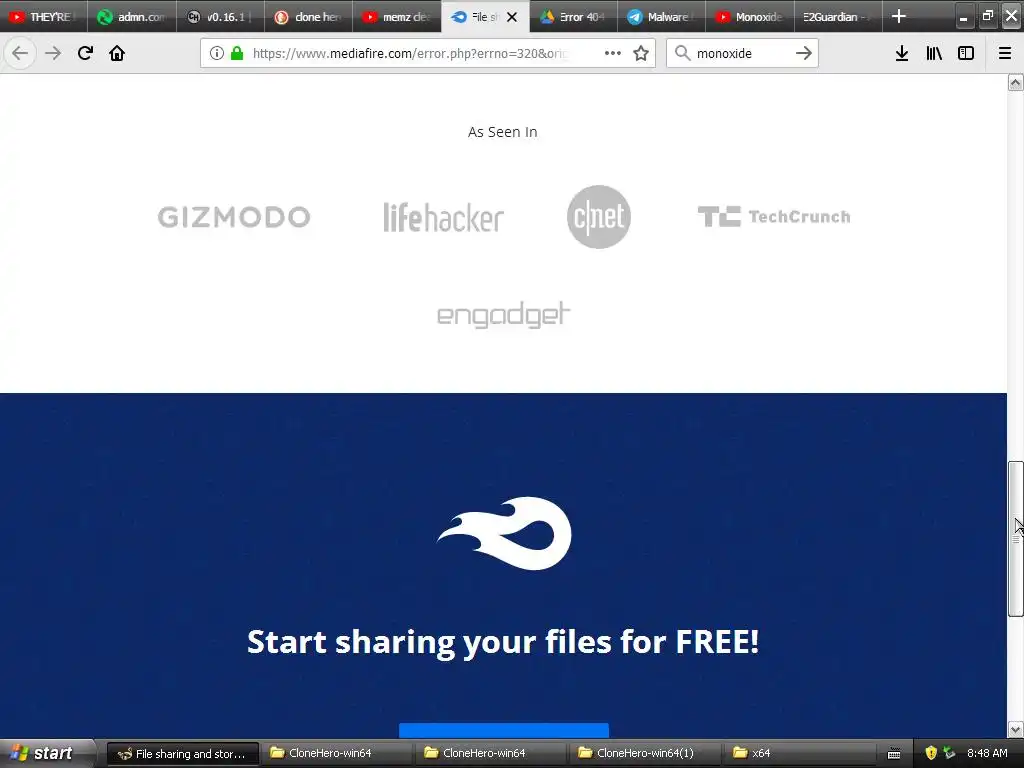Switch to the memz YouTube tab
Image resolution: width=1024 pixels, height=768 pixels.
396,17
